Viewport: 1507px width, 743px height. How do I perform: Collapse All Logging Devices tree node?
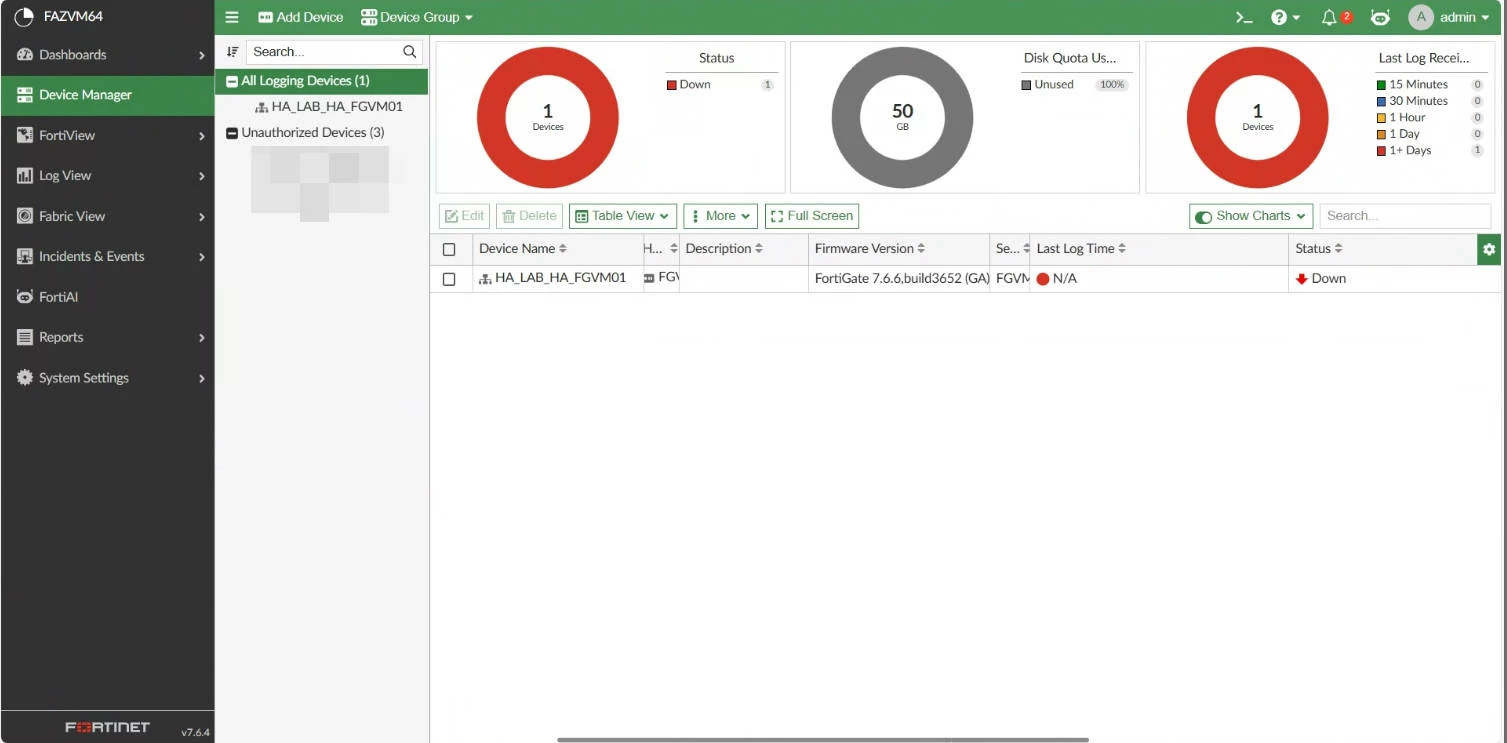click(232, 81)
